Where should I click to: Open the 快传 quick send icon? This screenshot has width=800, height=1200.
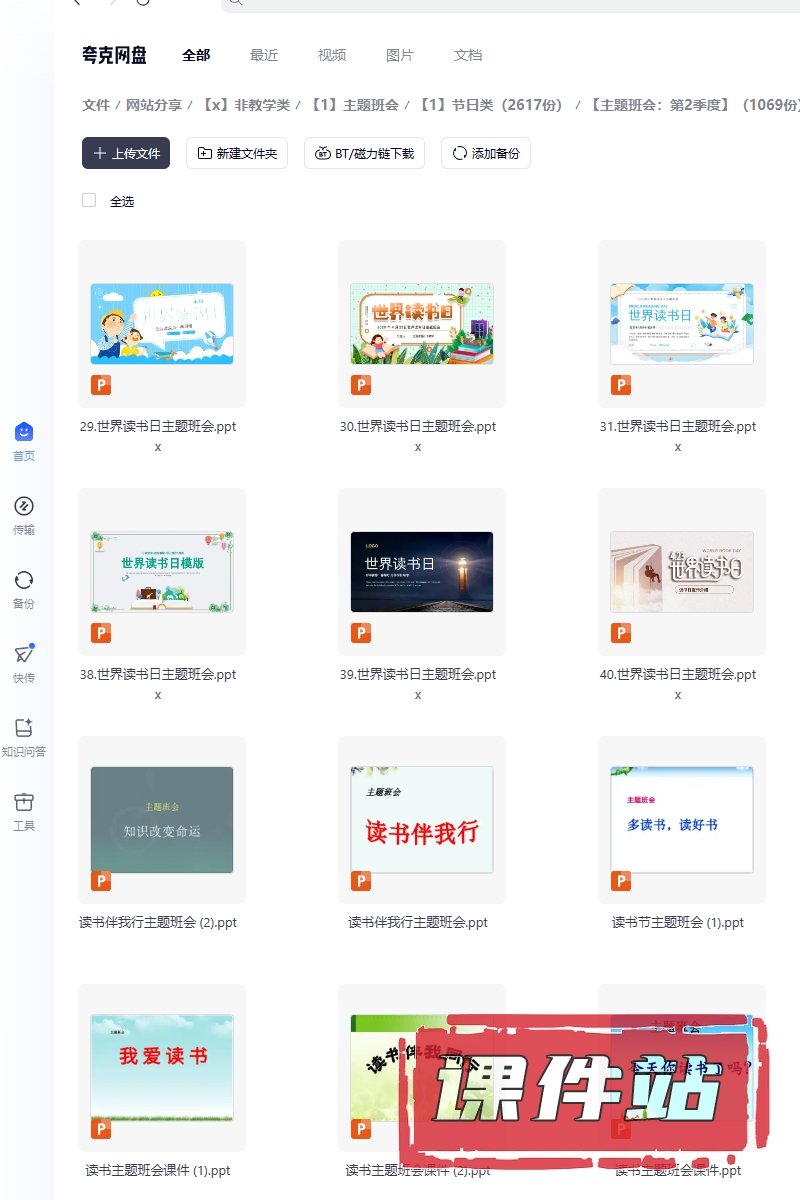click(x=24, y=654)
